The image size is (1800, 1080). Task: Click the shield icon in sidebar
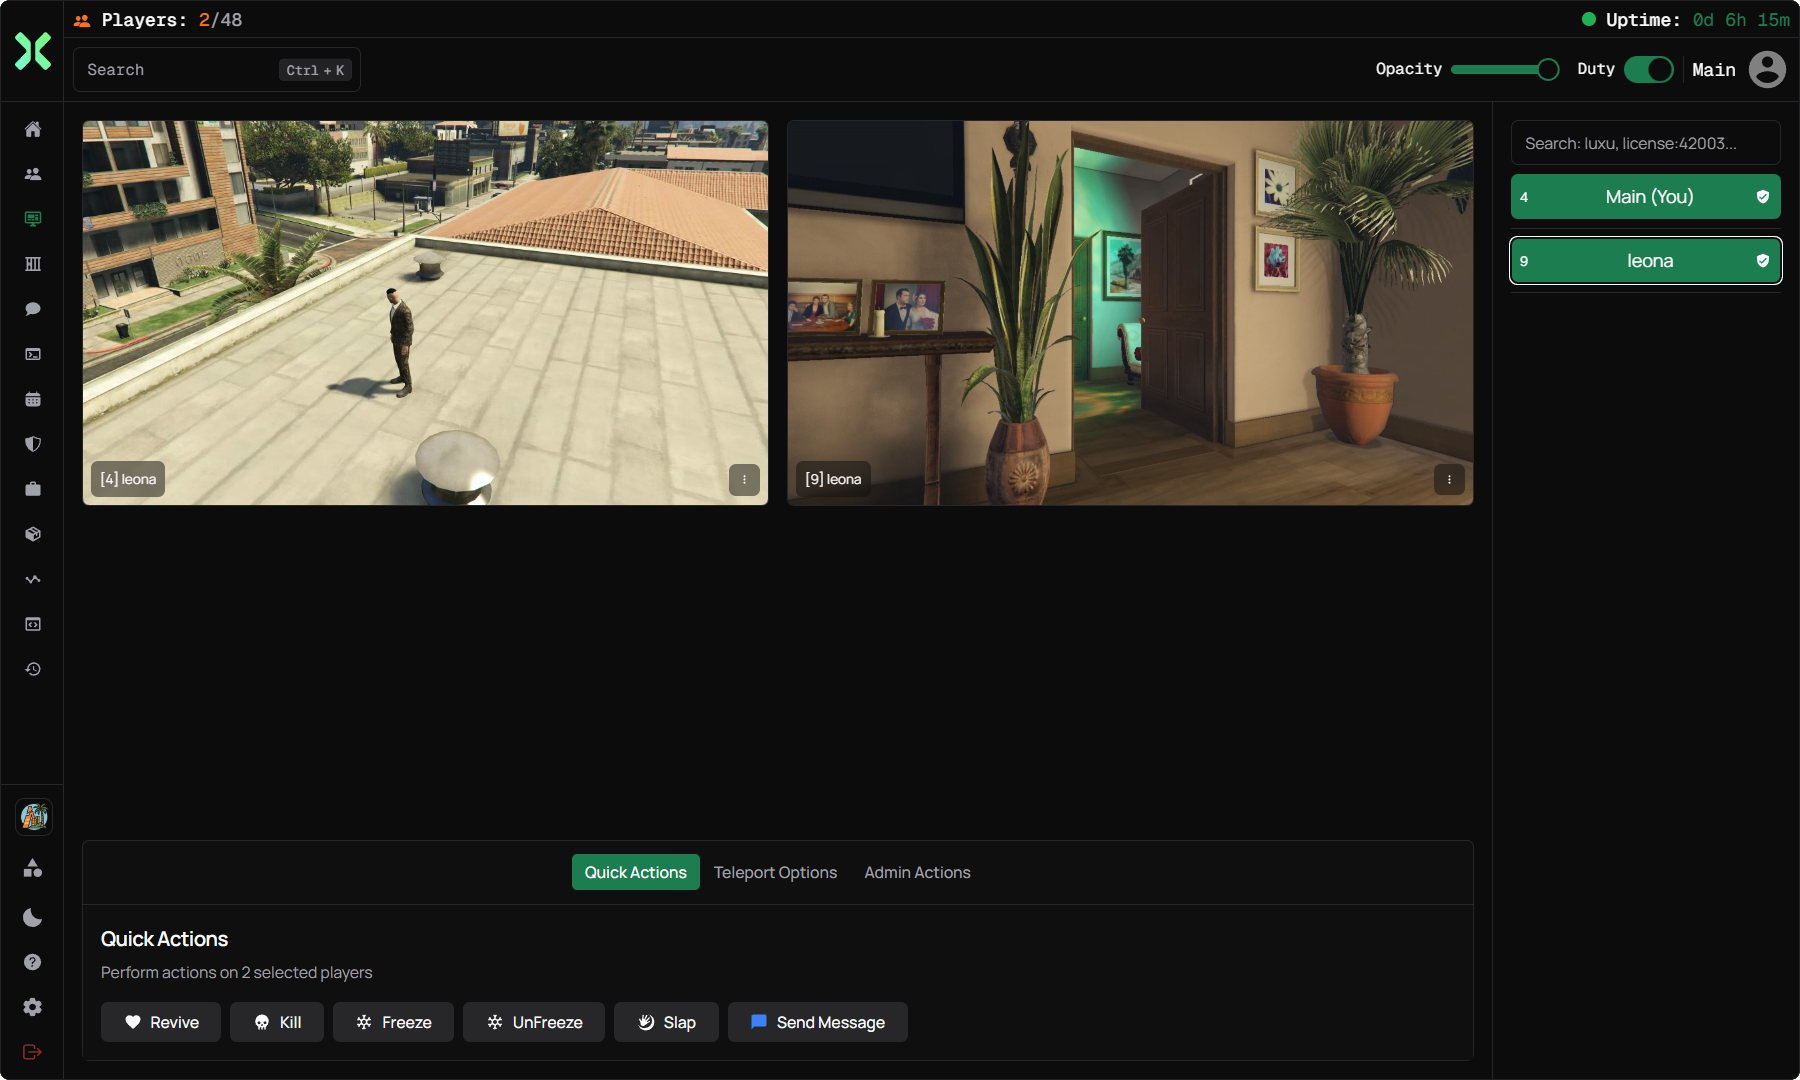point(33,444)
